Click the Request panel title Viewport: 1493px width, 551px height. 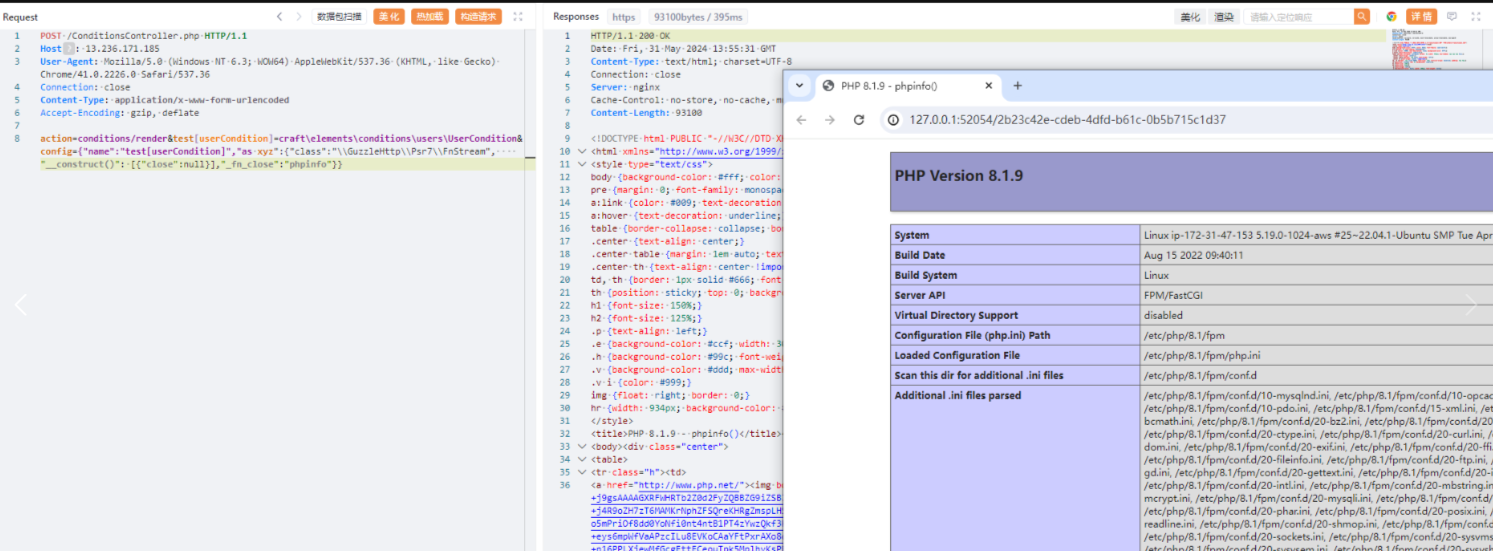click(x=20, y=17)
